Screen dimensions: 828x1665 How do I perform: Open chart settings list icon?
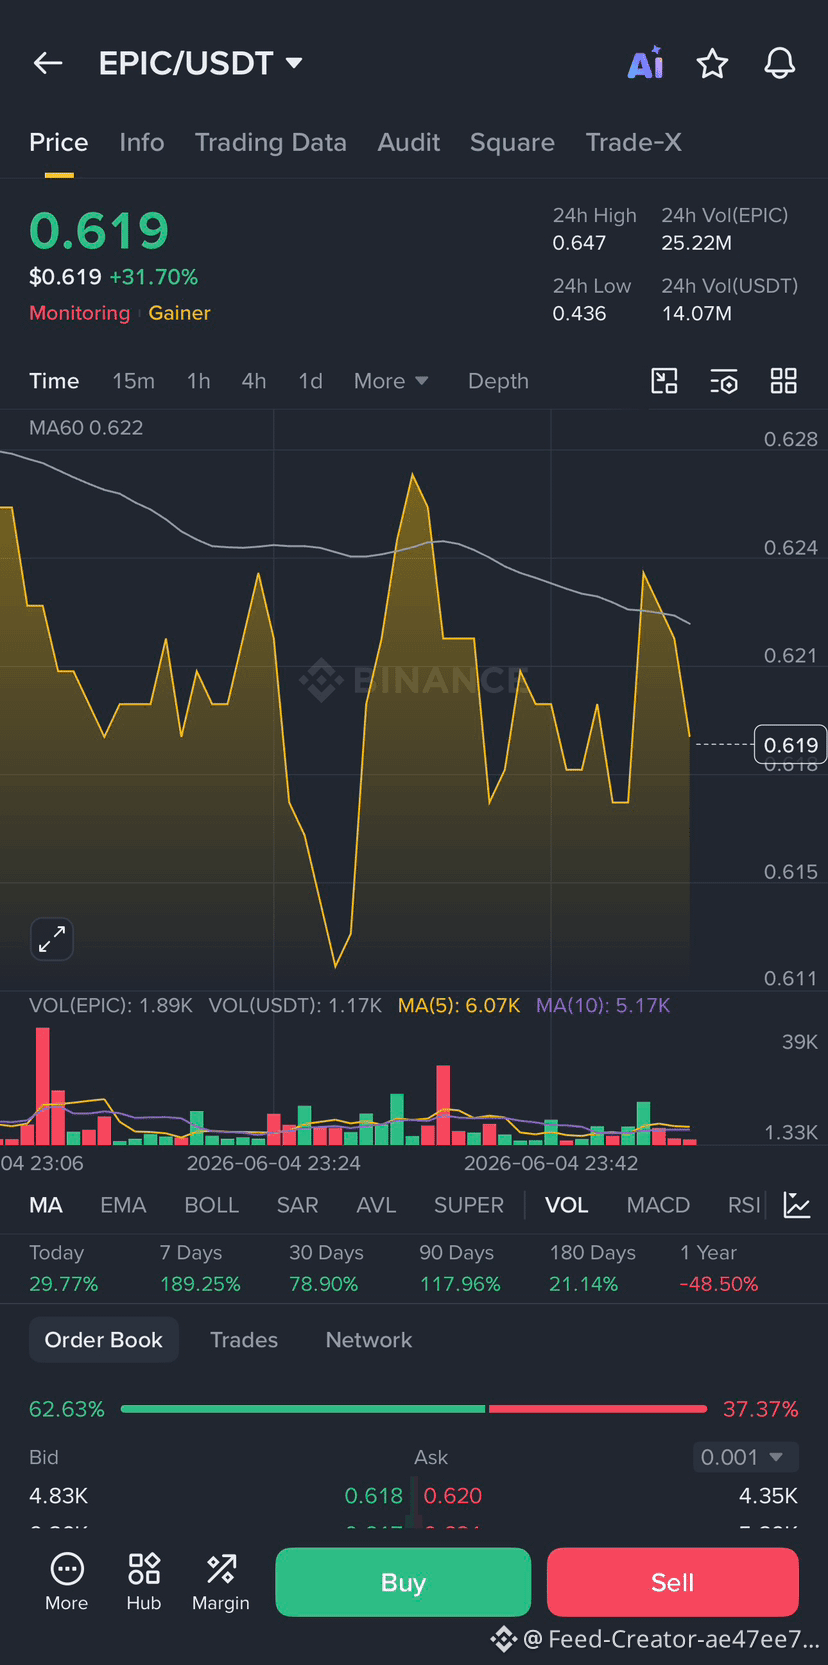(x=724, y=381)
